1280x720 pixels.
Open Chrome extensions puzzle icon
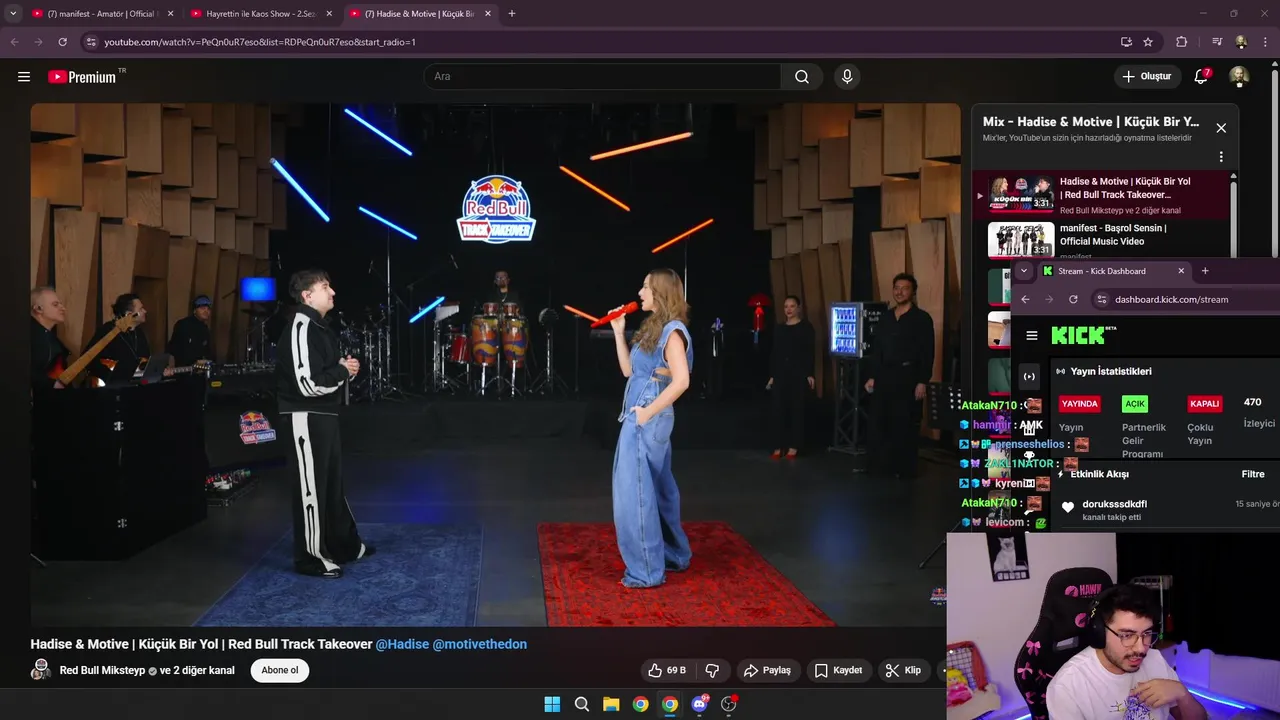1182,42
